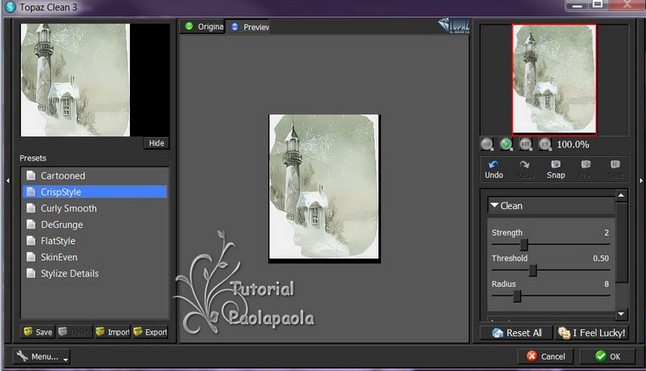Screen dimensions: 646x371
Task: Import a preset file
Action: (x=112, y=332)
